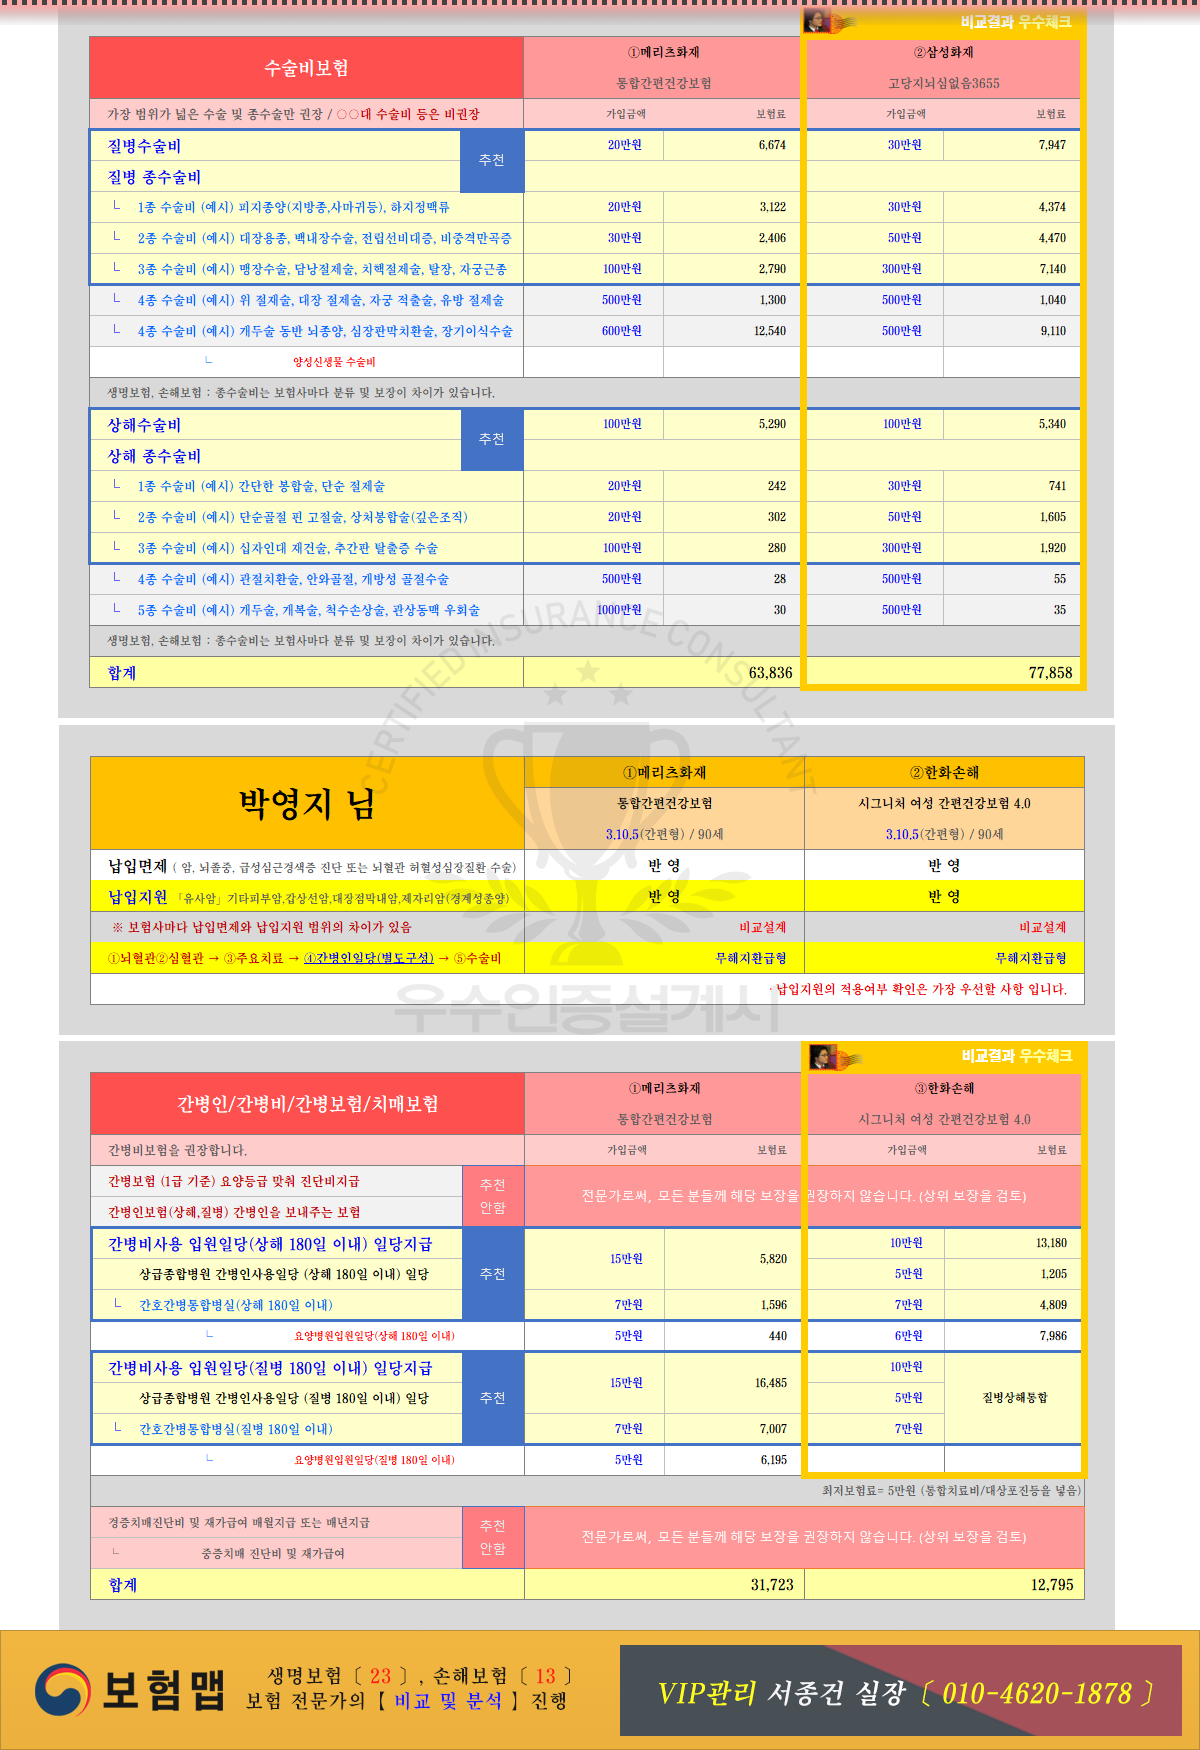Click the 5,340 premium value

[1052, 424]
